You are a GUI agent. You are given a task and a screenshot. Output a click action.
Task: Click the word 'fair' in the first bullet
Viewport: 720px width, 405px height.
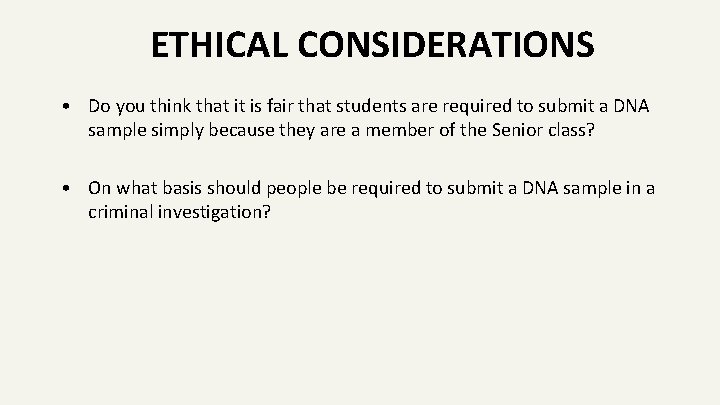click(280, 106)
